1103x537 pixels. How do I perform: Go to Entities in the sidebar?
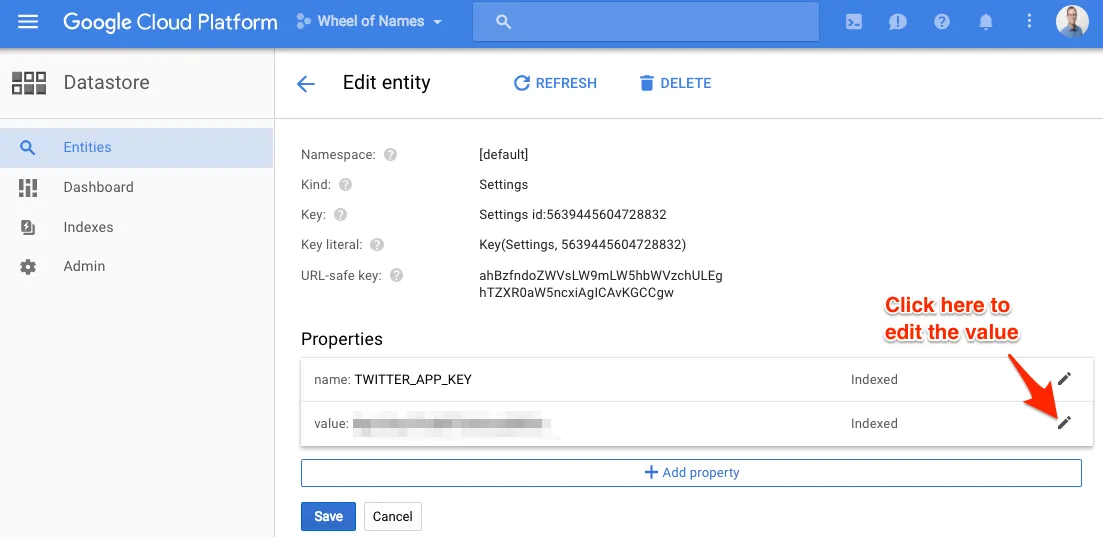tap(136, 147)
